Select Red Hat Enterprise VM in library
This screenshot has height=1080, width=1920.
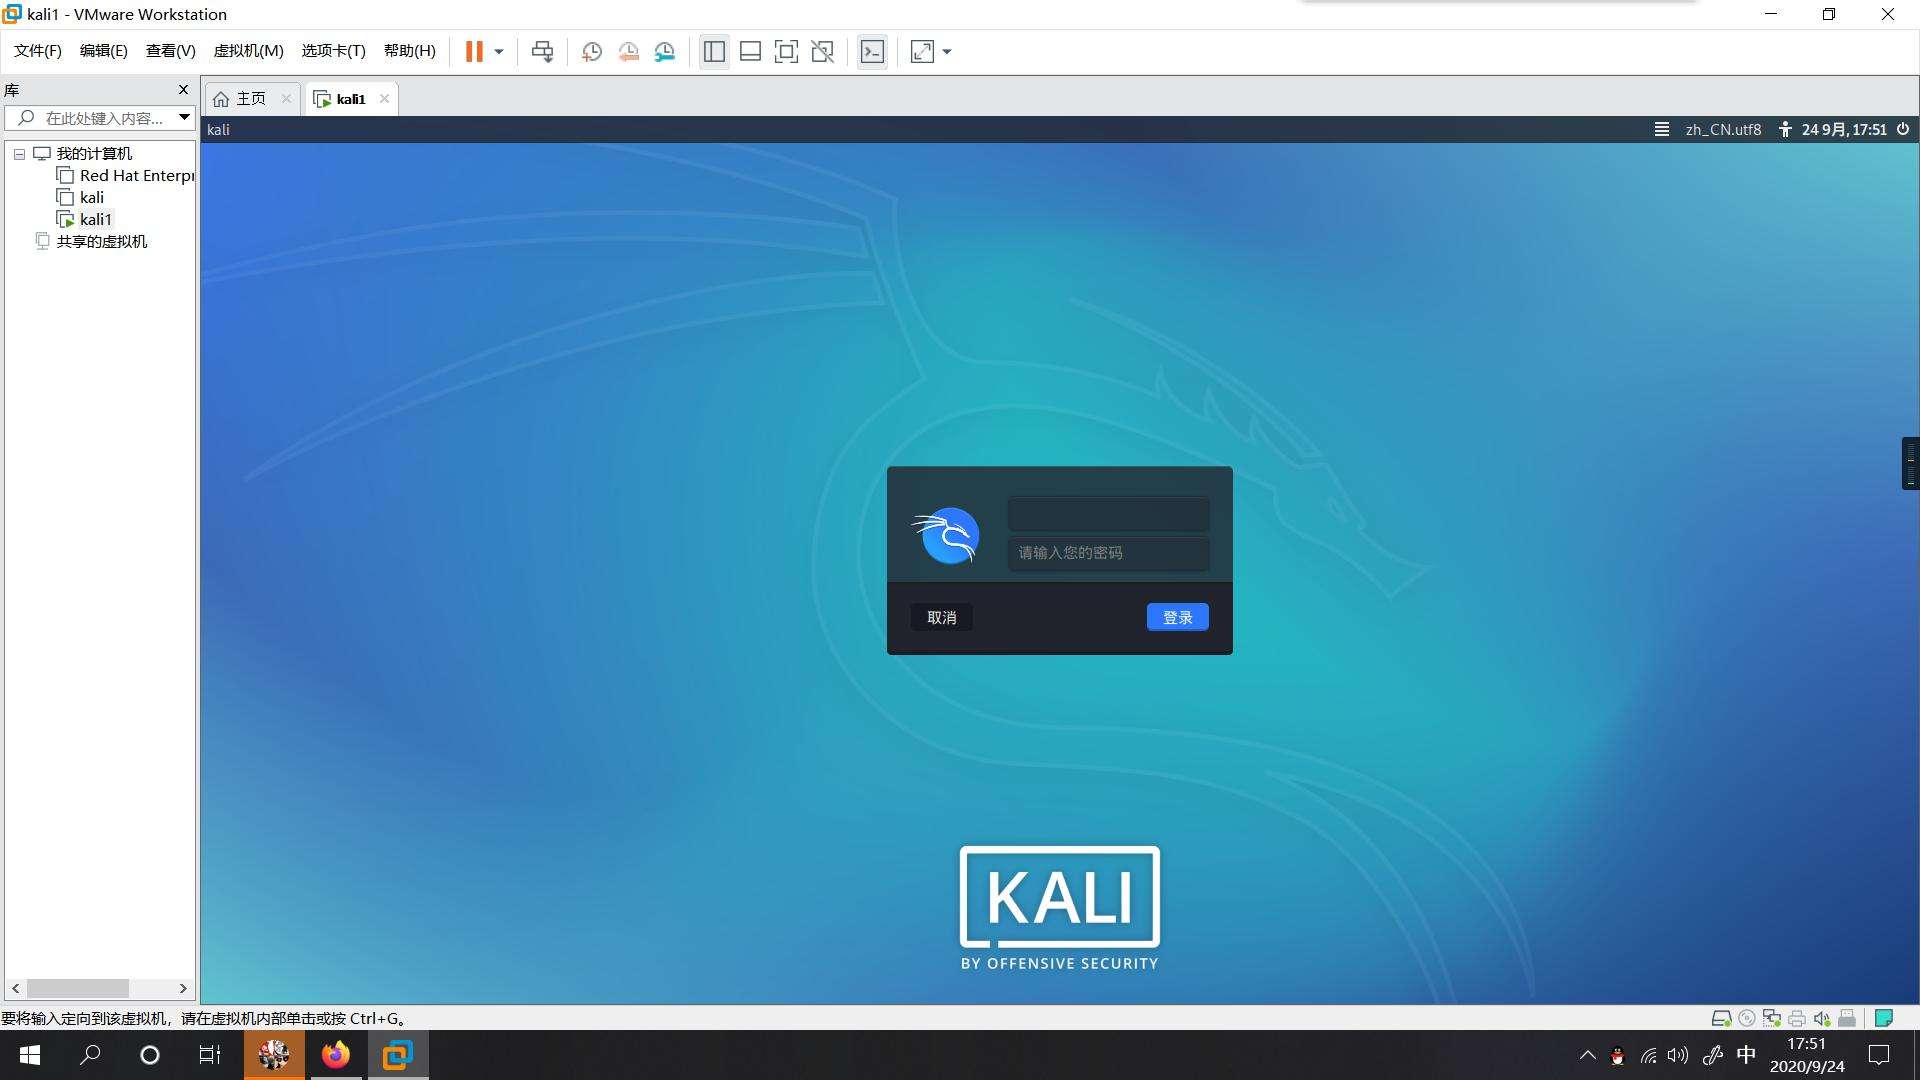click(x=126, y=176)
